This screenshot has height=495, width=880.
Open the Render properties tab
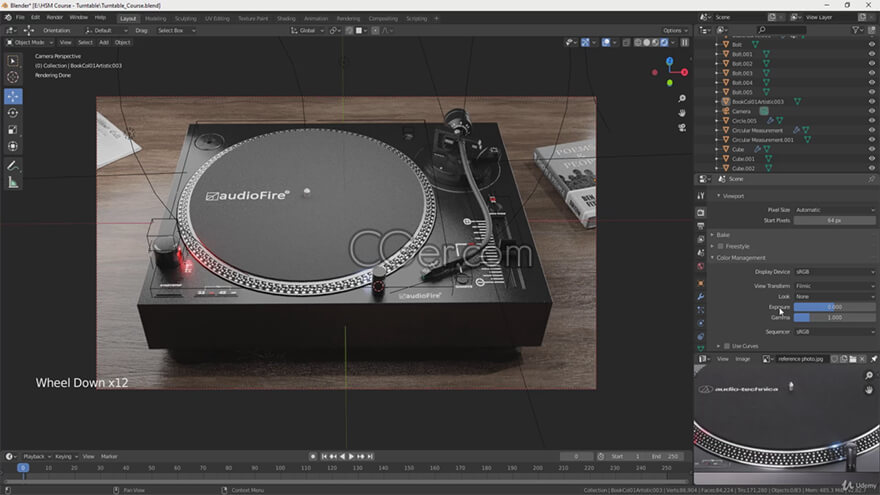(x=700, y=213)
